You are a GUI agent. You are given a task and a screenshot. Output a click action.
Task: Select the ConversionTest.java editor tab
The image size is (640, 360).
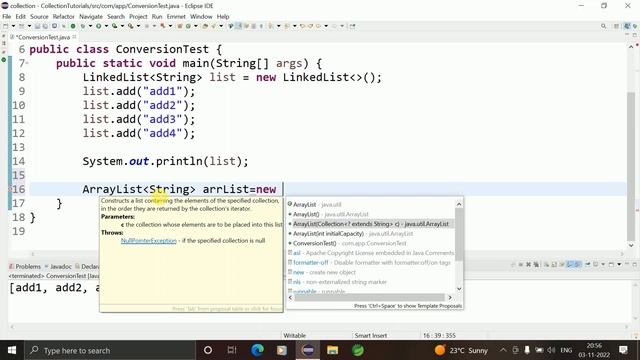point(43,37)
